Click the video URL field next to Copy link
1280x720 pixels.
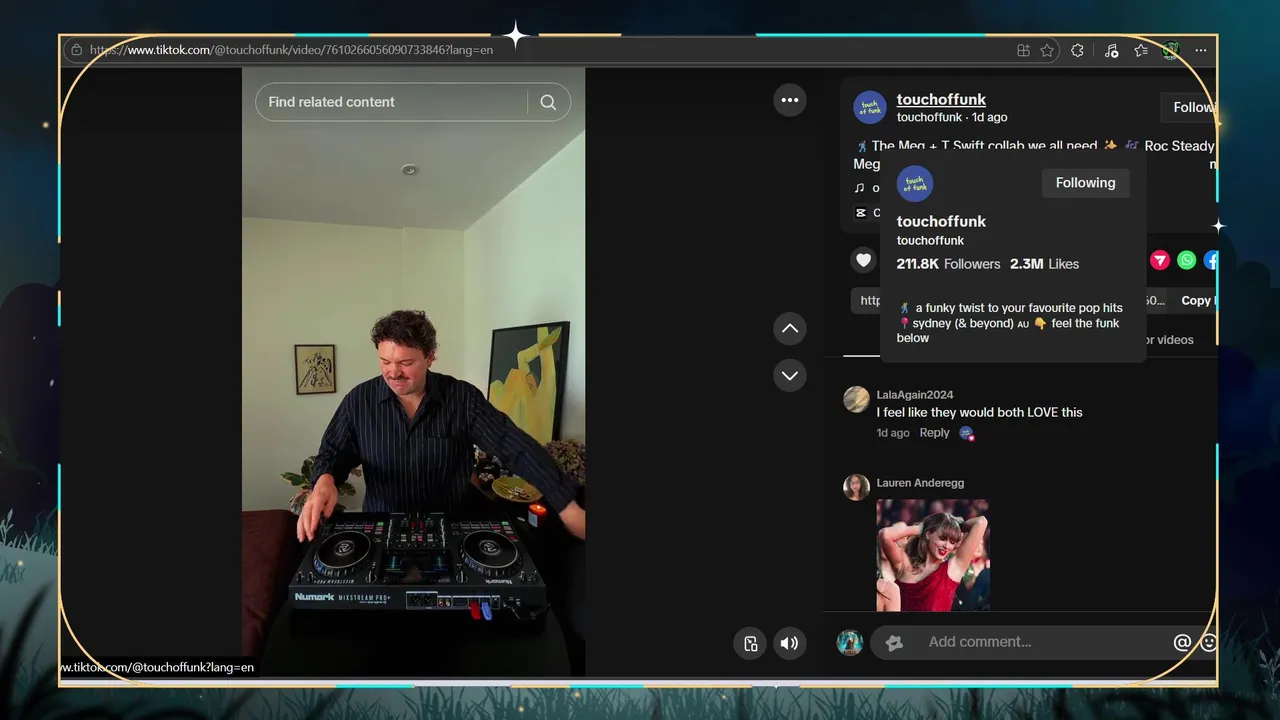point(1010,300)
